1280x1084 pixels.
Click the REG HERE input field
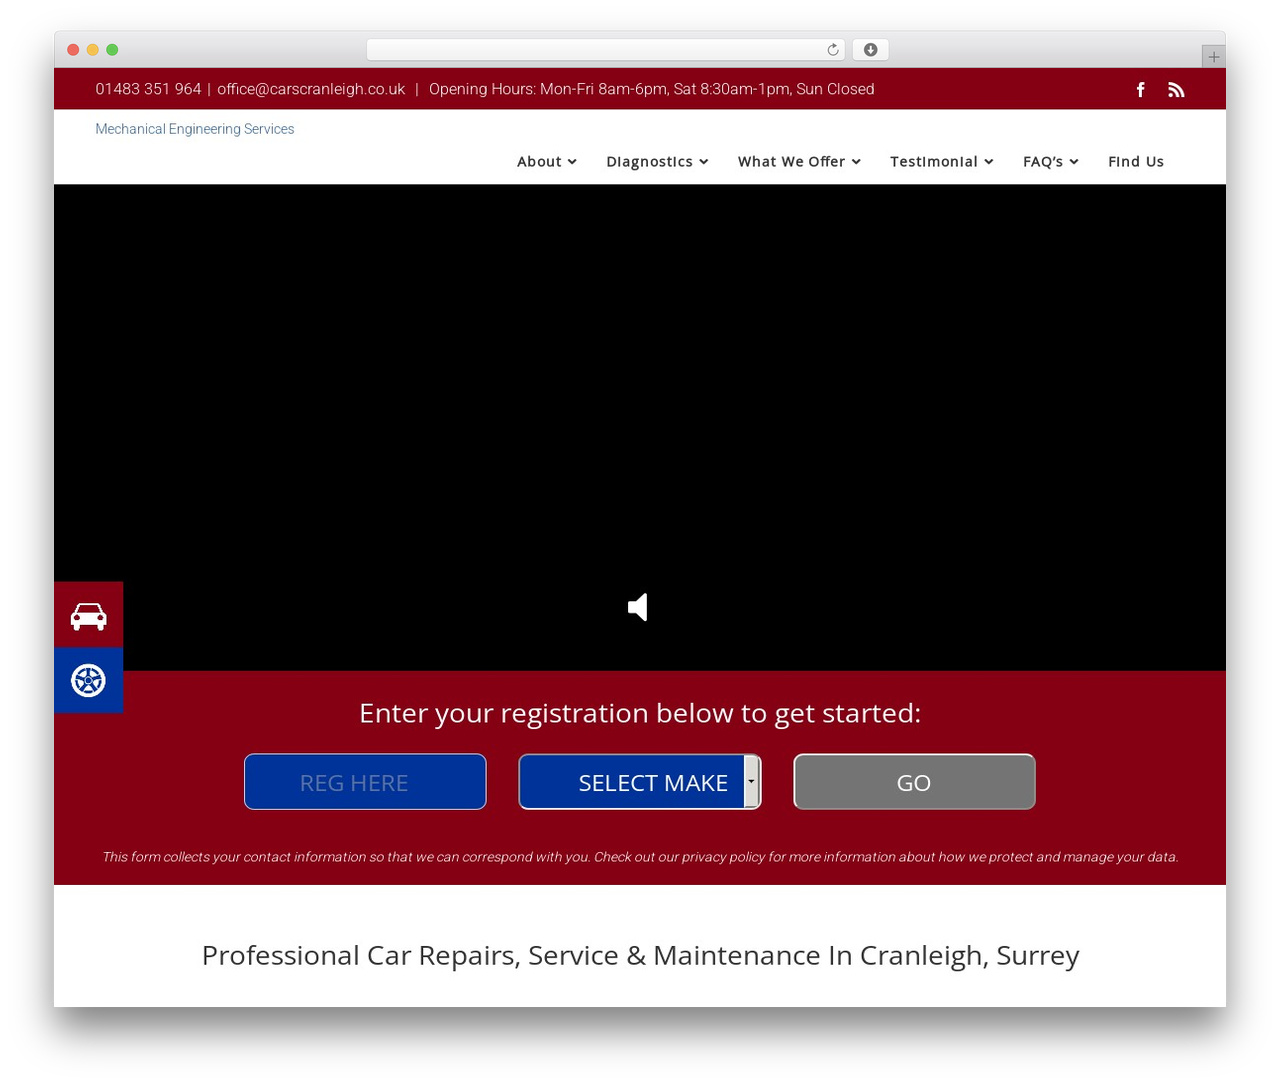coord(365,782)
